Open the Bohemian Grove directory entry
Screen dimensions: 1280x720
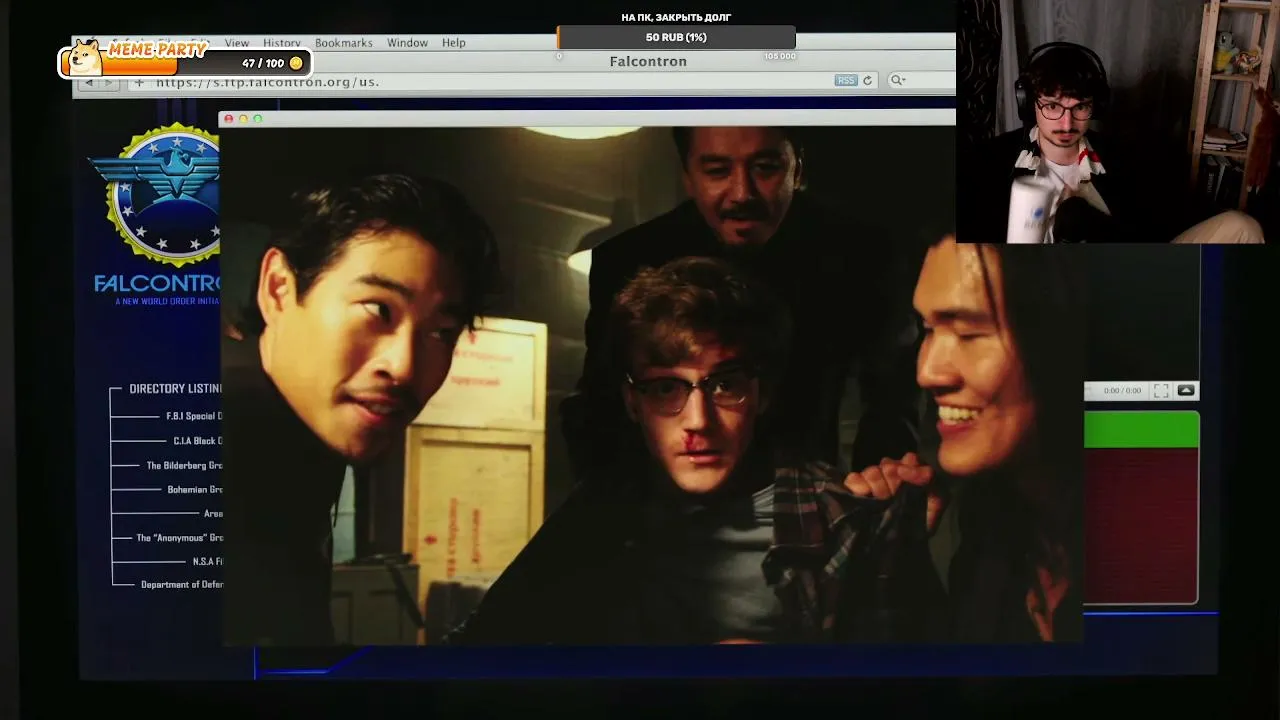click(195, 490)
